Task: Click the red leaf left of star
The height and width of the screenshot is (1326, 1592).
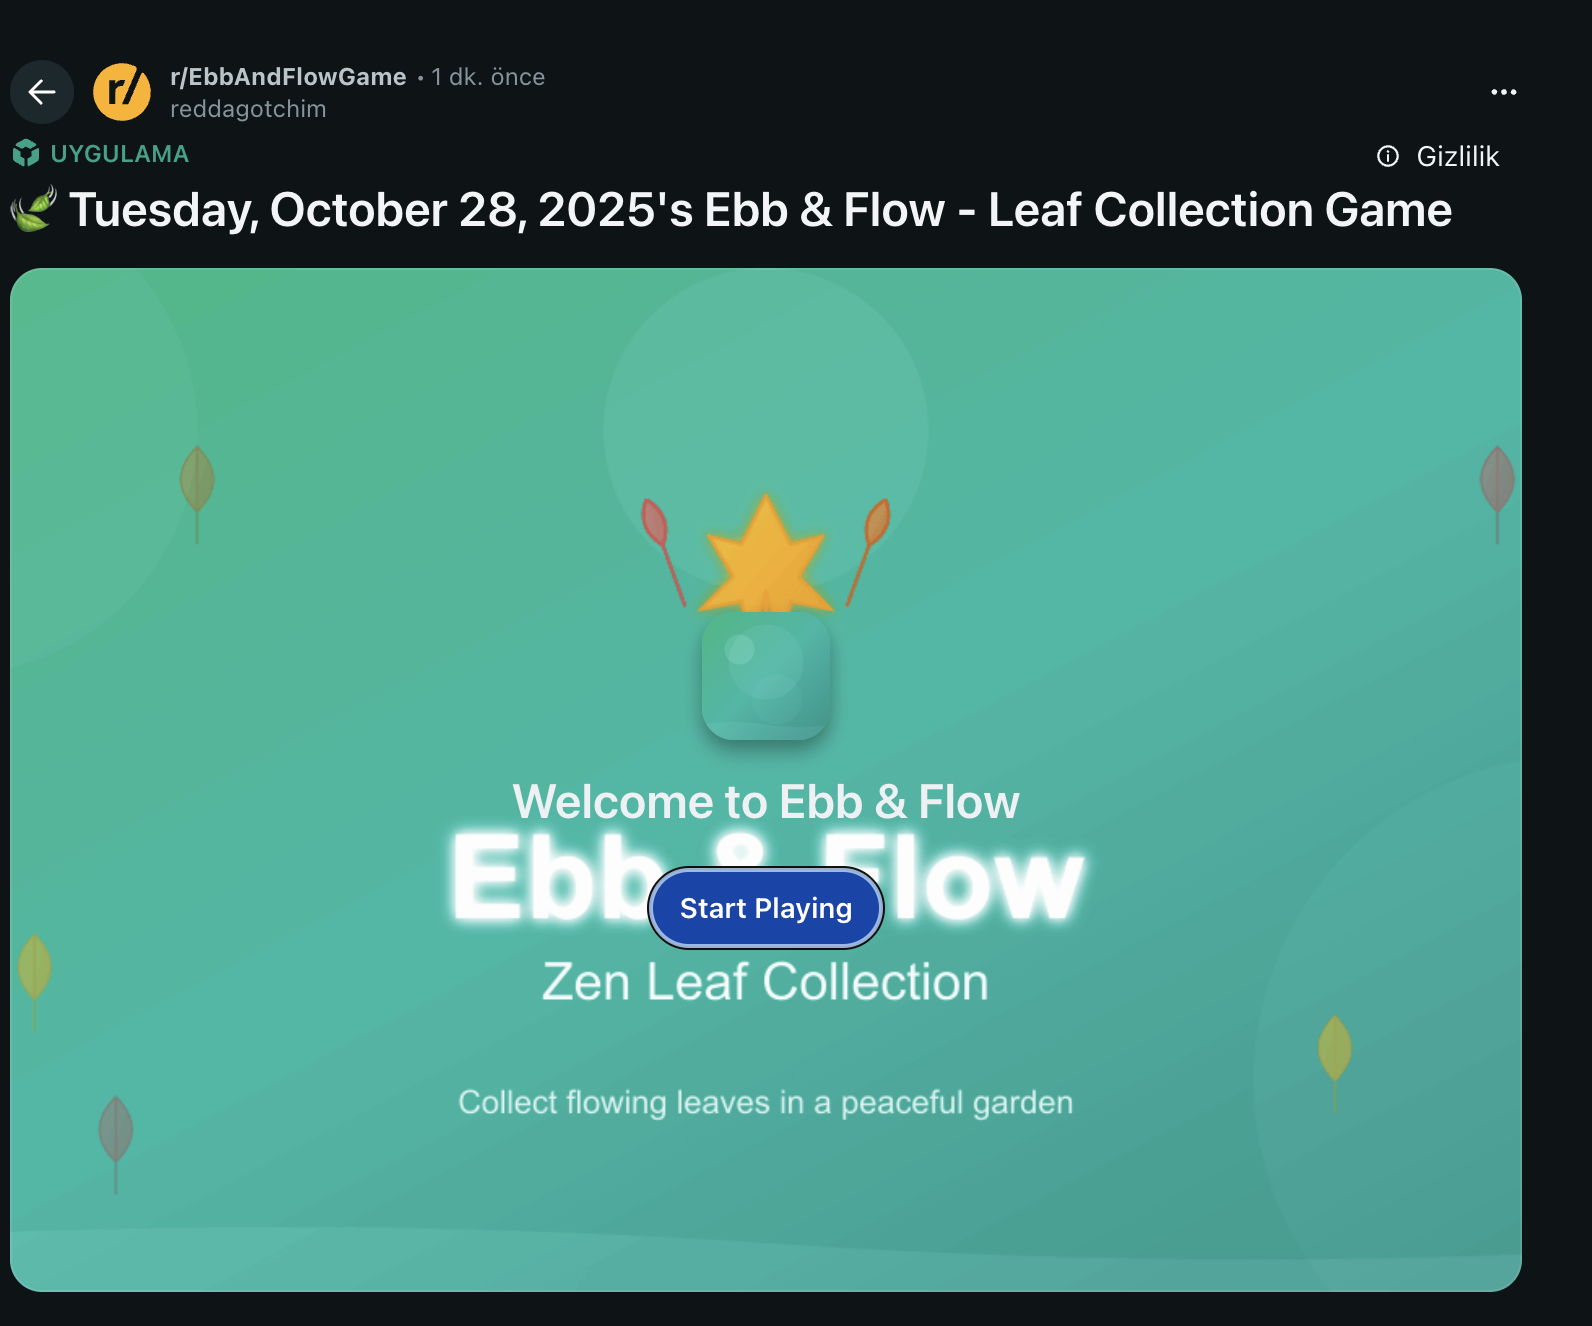Action: click(x=663, y=551)
